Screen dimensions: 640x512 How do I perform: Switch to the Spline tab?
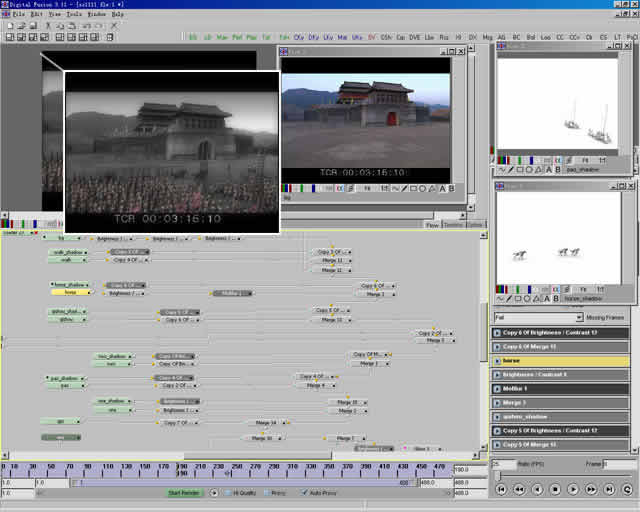475,225
